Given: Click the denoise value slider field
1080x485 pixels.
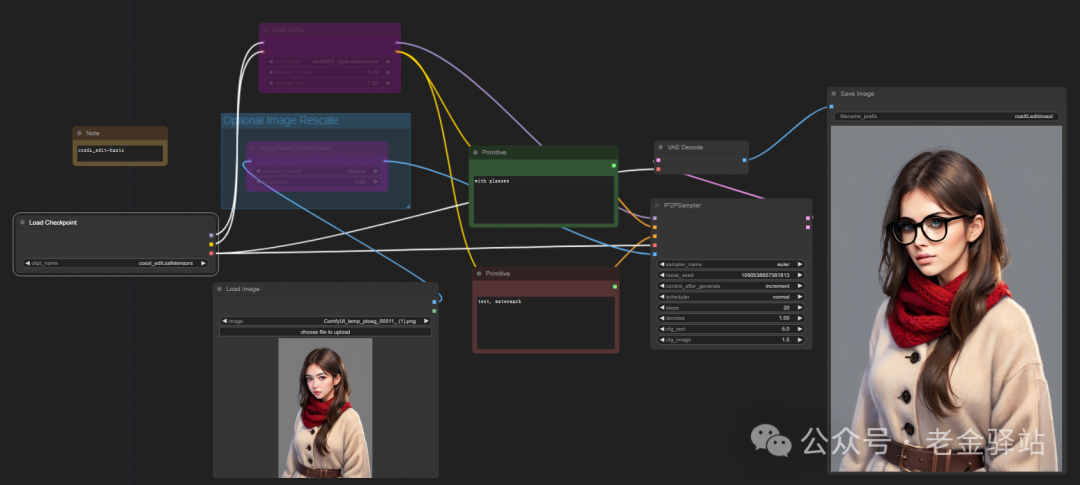Looking at the screenshot, I should point(730,318).
